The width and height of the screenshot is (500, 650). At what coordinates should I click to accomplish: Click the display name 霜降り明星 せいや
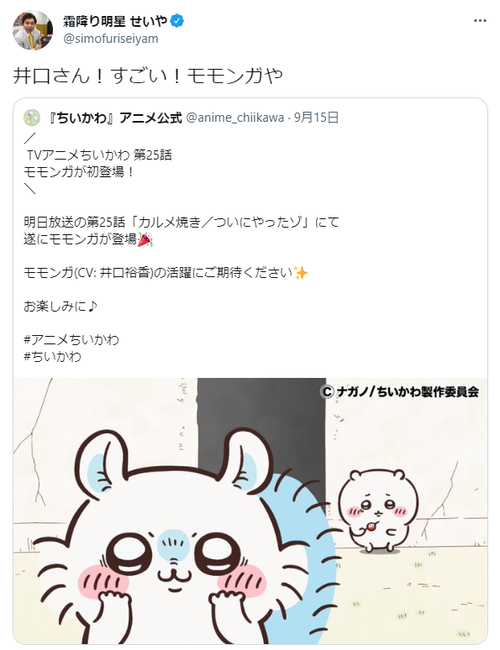[x=115, y=21]
